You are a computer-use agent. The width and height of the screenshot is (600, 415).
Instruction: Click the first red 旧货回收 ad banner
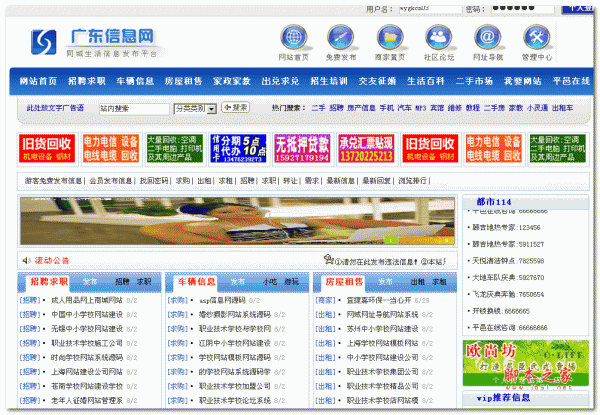[x=47, y=148]
